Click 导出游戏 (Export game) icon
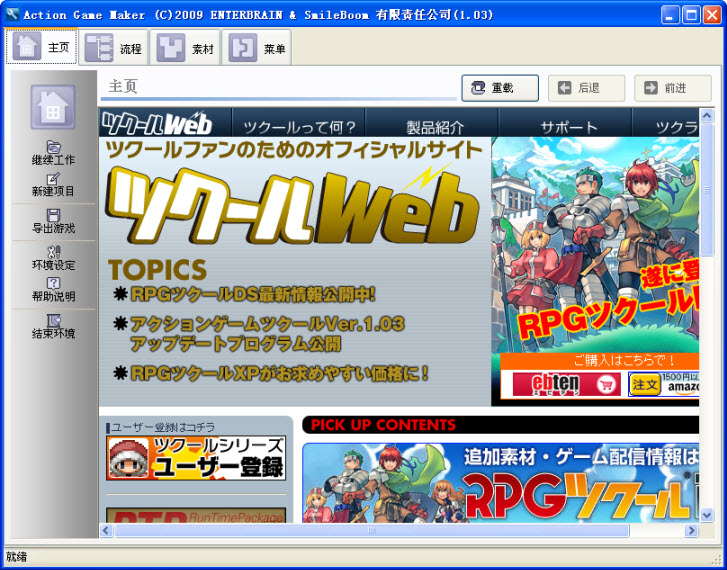Viewport: 727px width, 570px height. 53,221
